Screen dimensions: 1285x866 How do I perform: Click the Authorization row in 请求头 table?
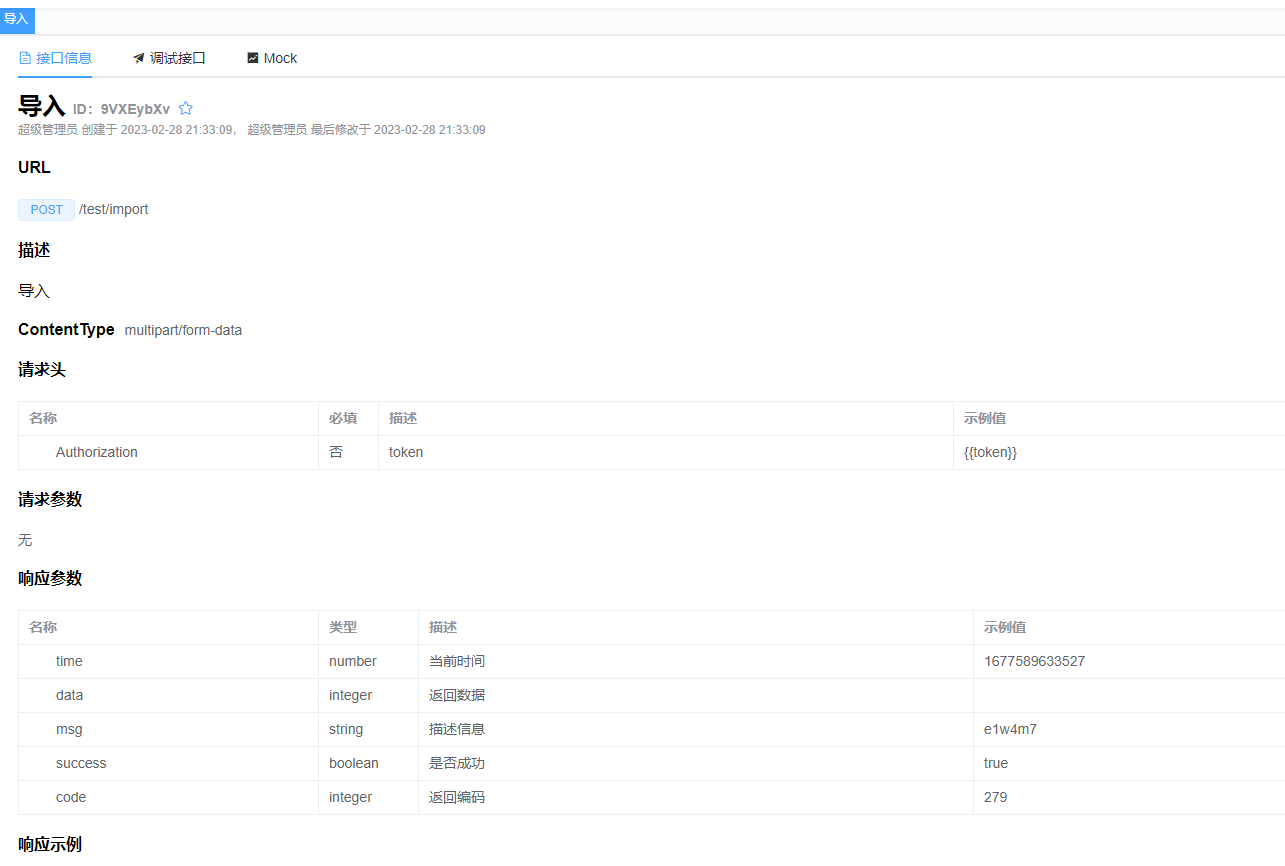96,452
